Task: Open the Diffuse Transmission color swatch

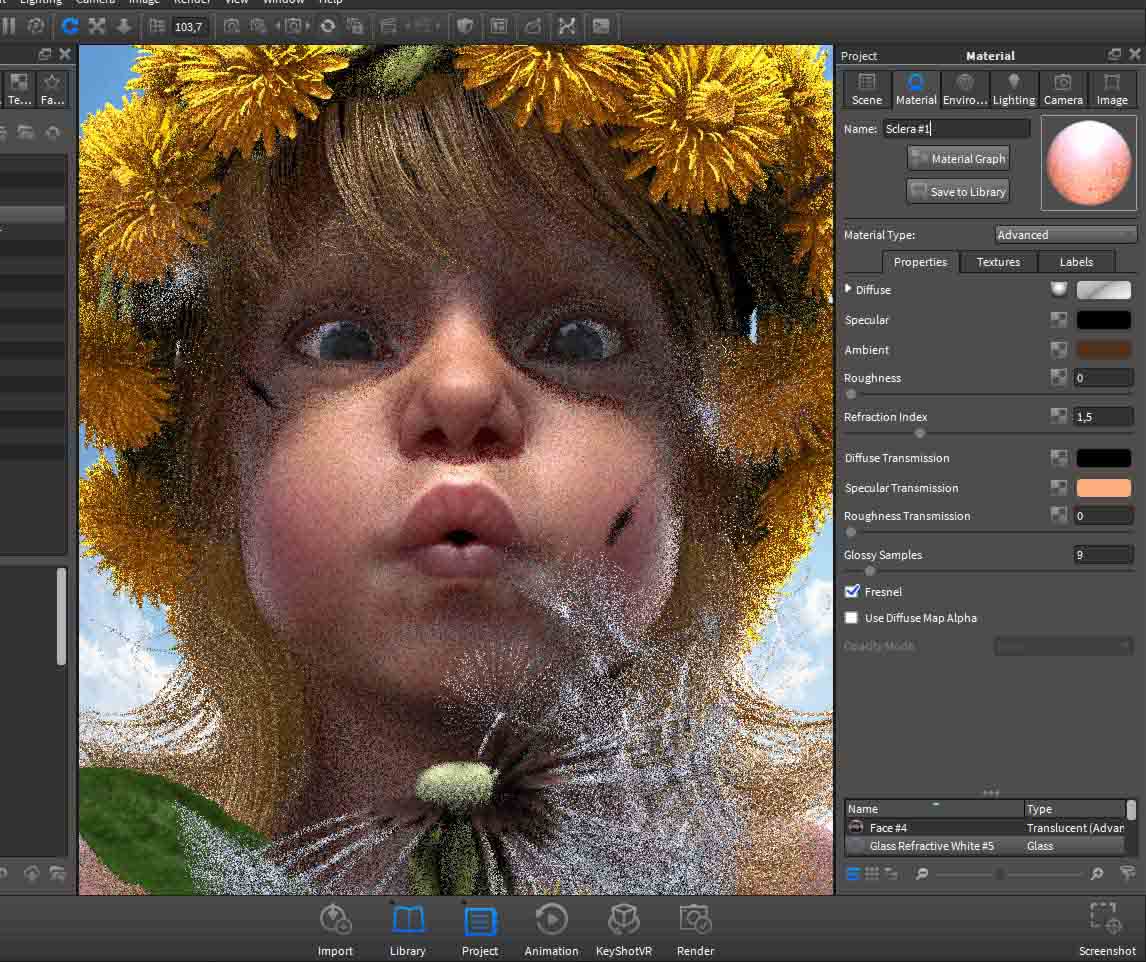Action: click(x=1104, y=458)
